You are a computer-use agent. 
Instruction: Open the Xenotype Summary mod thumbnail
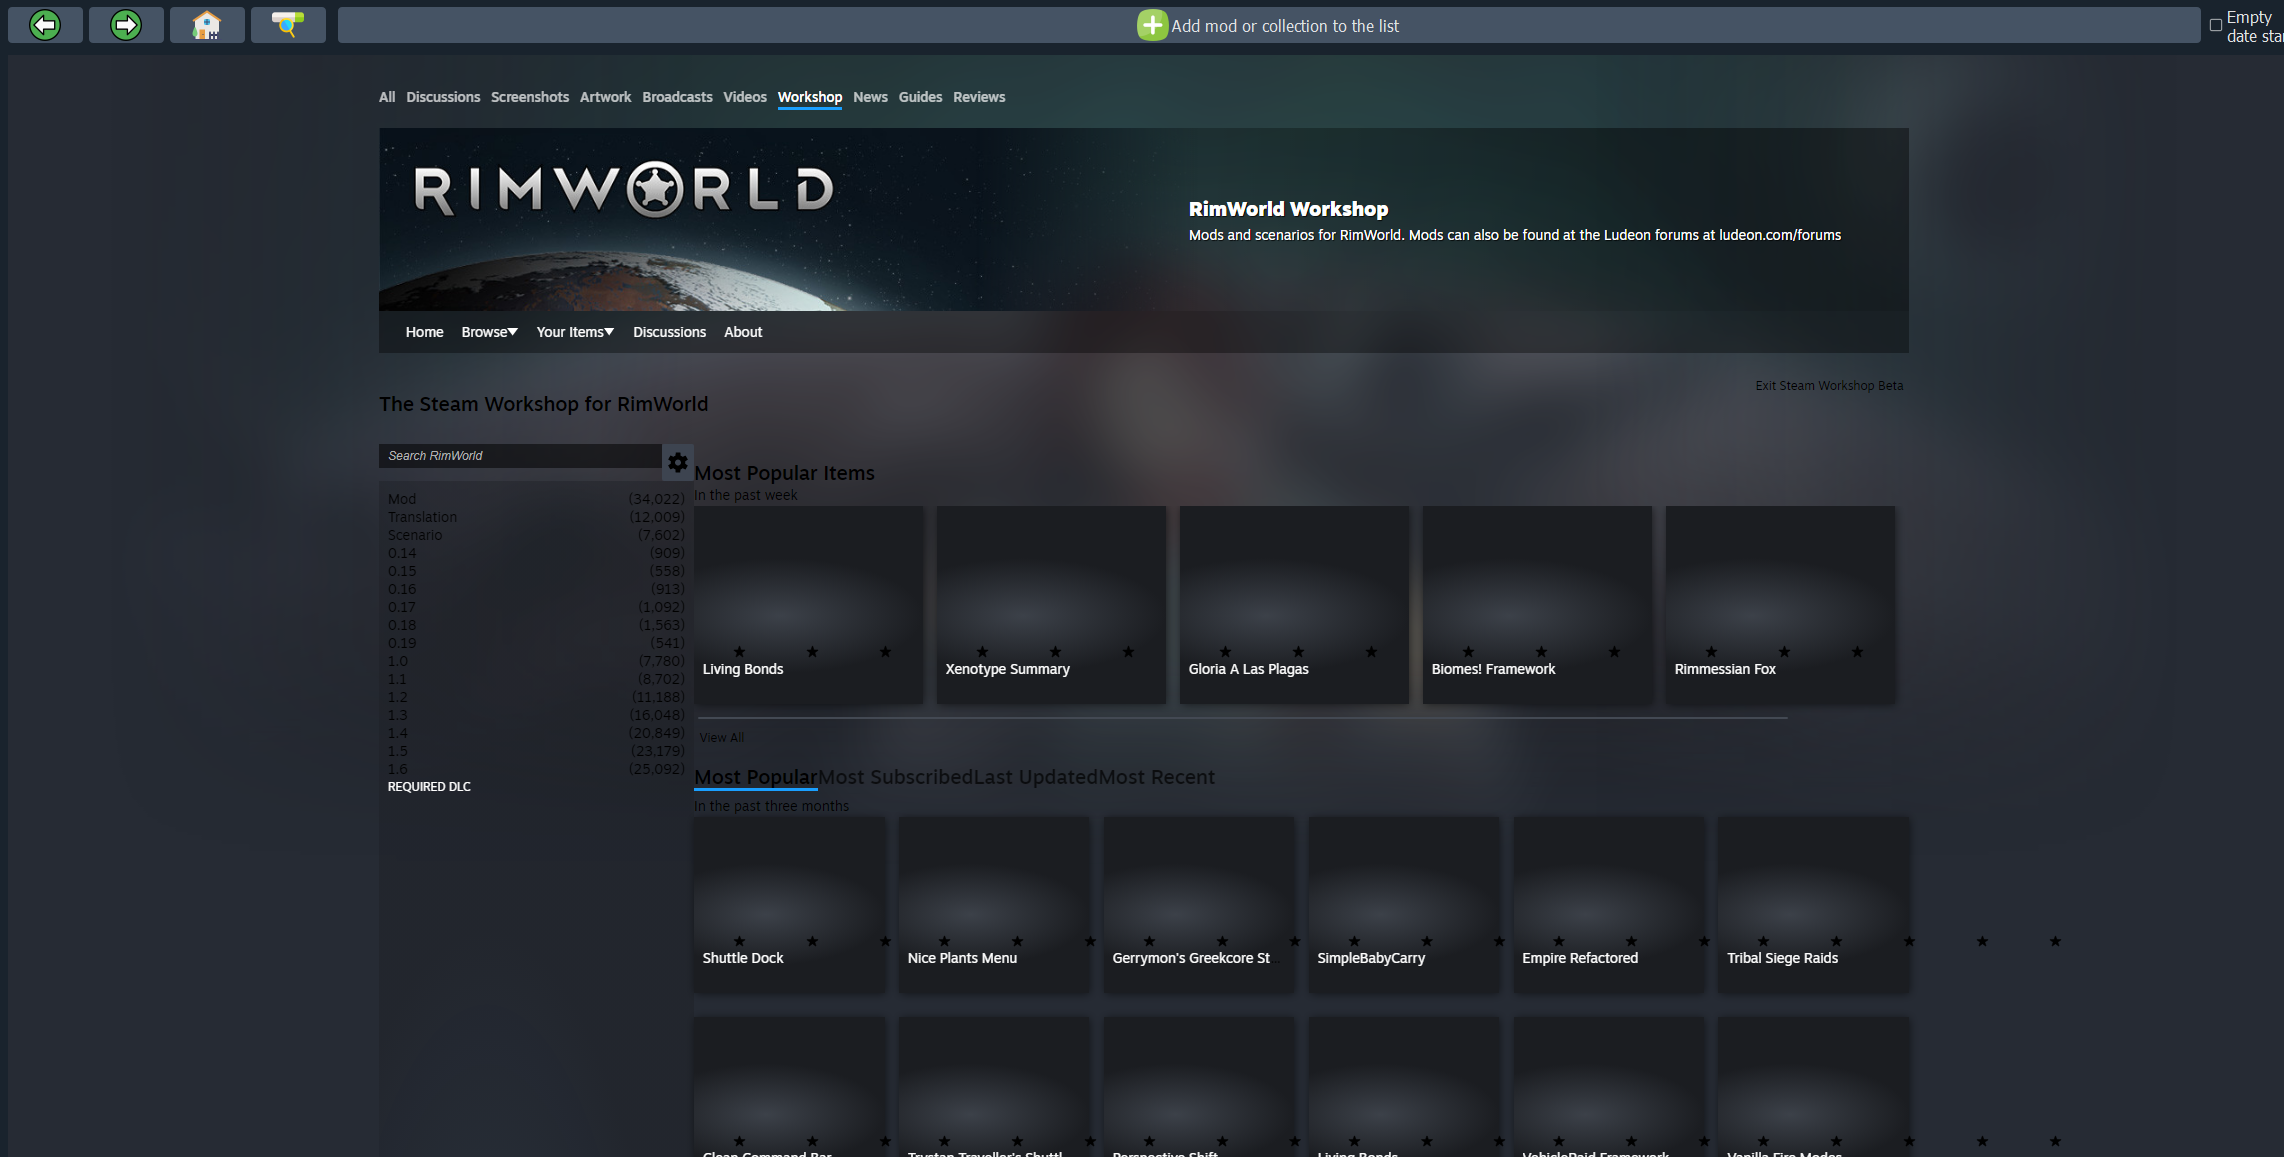point(1051,590)
